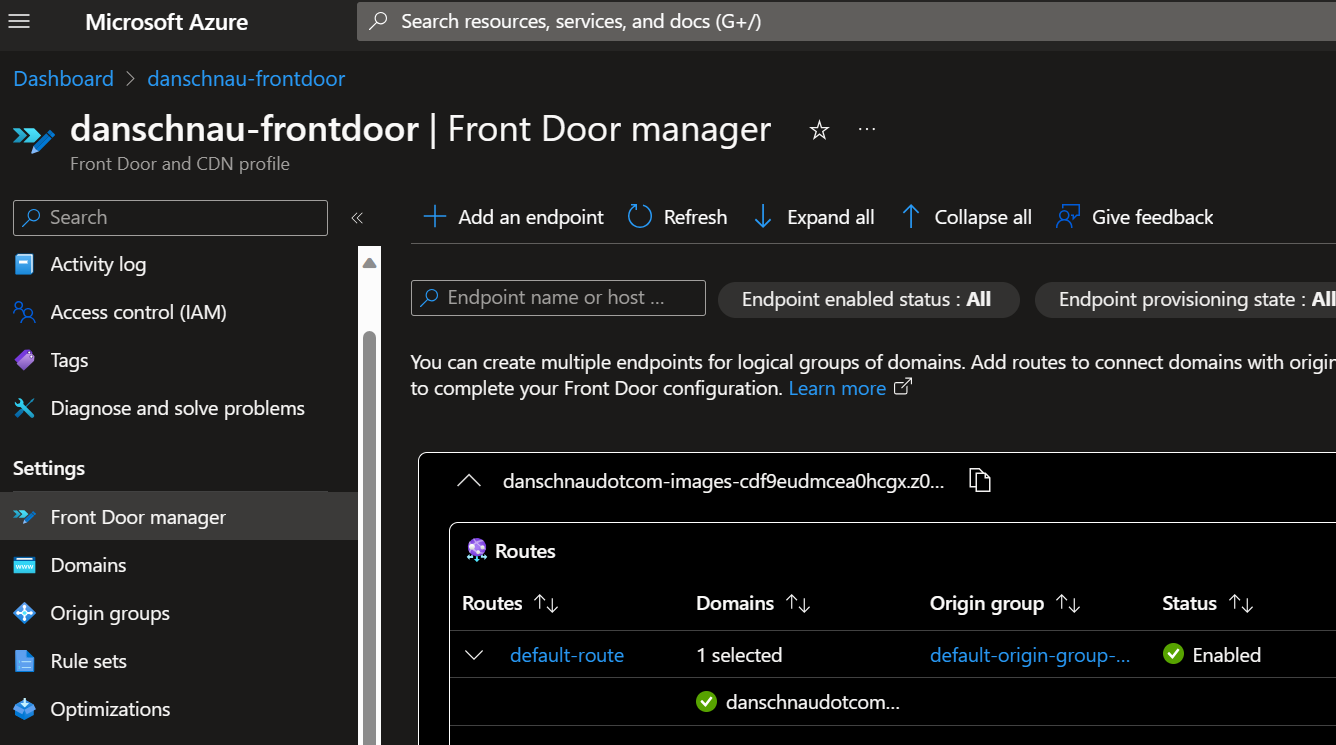Favorite this resource with the star icon

(819, 130)
